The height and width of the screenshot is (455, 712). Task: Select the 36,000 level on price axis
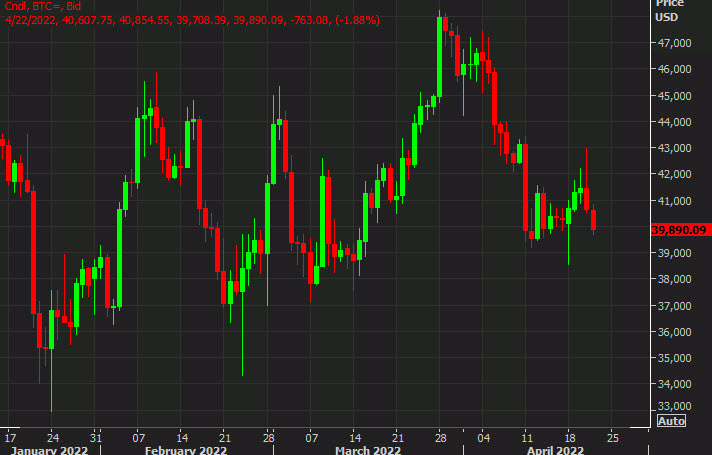[x=675, y=332]
